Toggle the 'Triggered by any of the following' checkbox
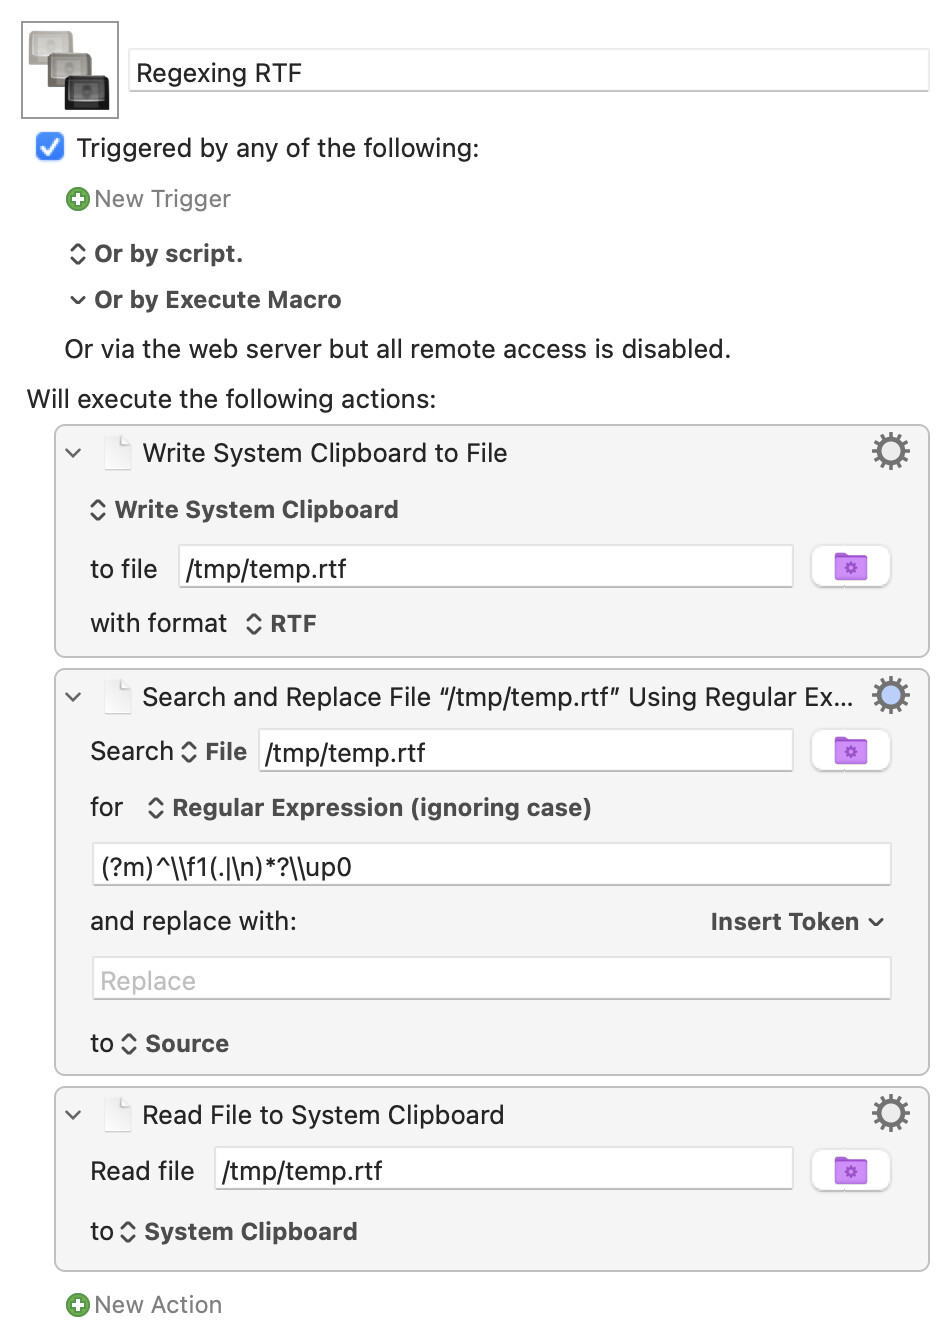This screenshot has height=1338, width=950. (x=50, y=148)
